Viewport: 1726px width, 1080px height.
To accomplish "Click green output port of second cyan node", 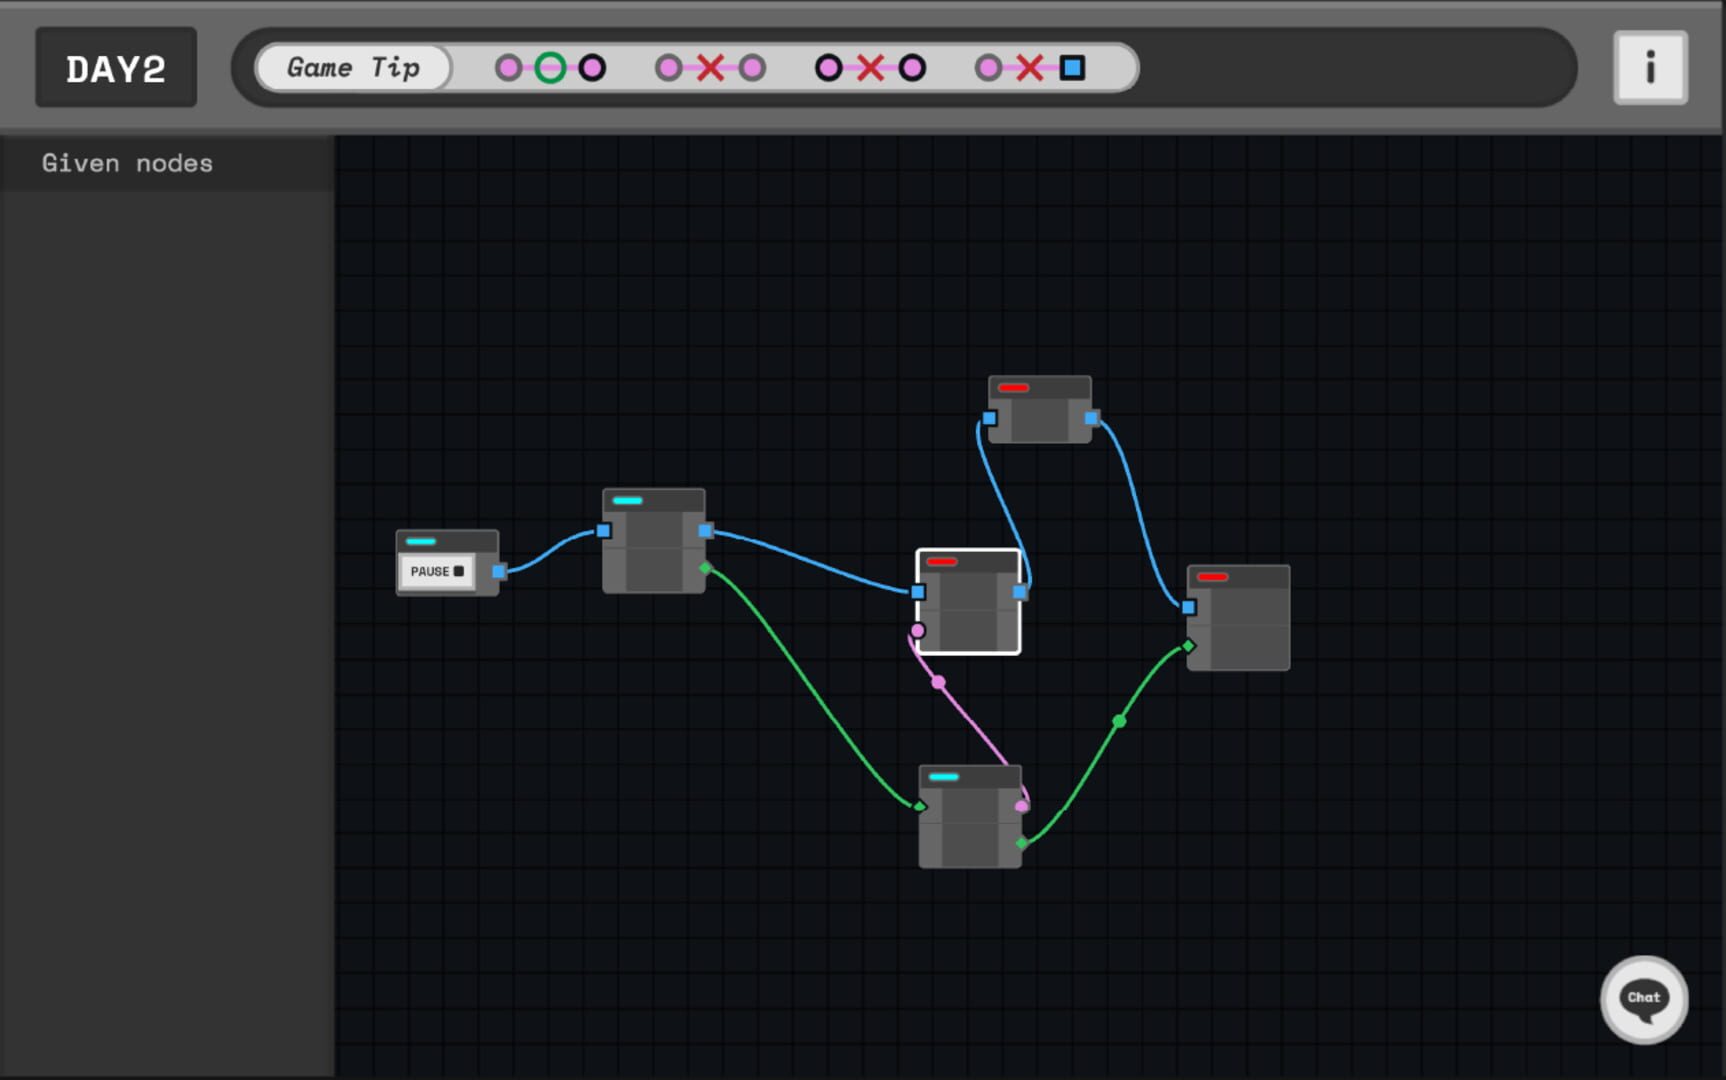I will pos(706,568).
